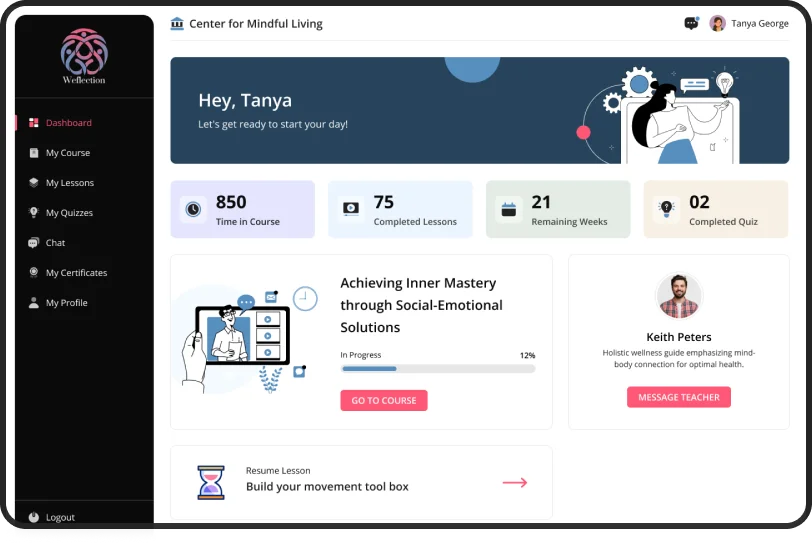The height and width of the screenshot is (543, 812).
Task: View My Certificates page
Action: (x=76, y=273)
